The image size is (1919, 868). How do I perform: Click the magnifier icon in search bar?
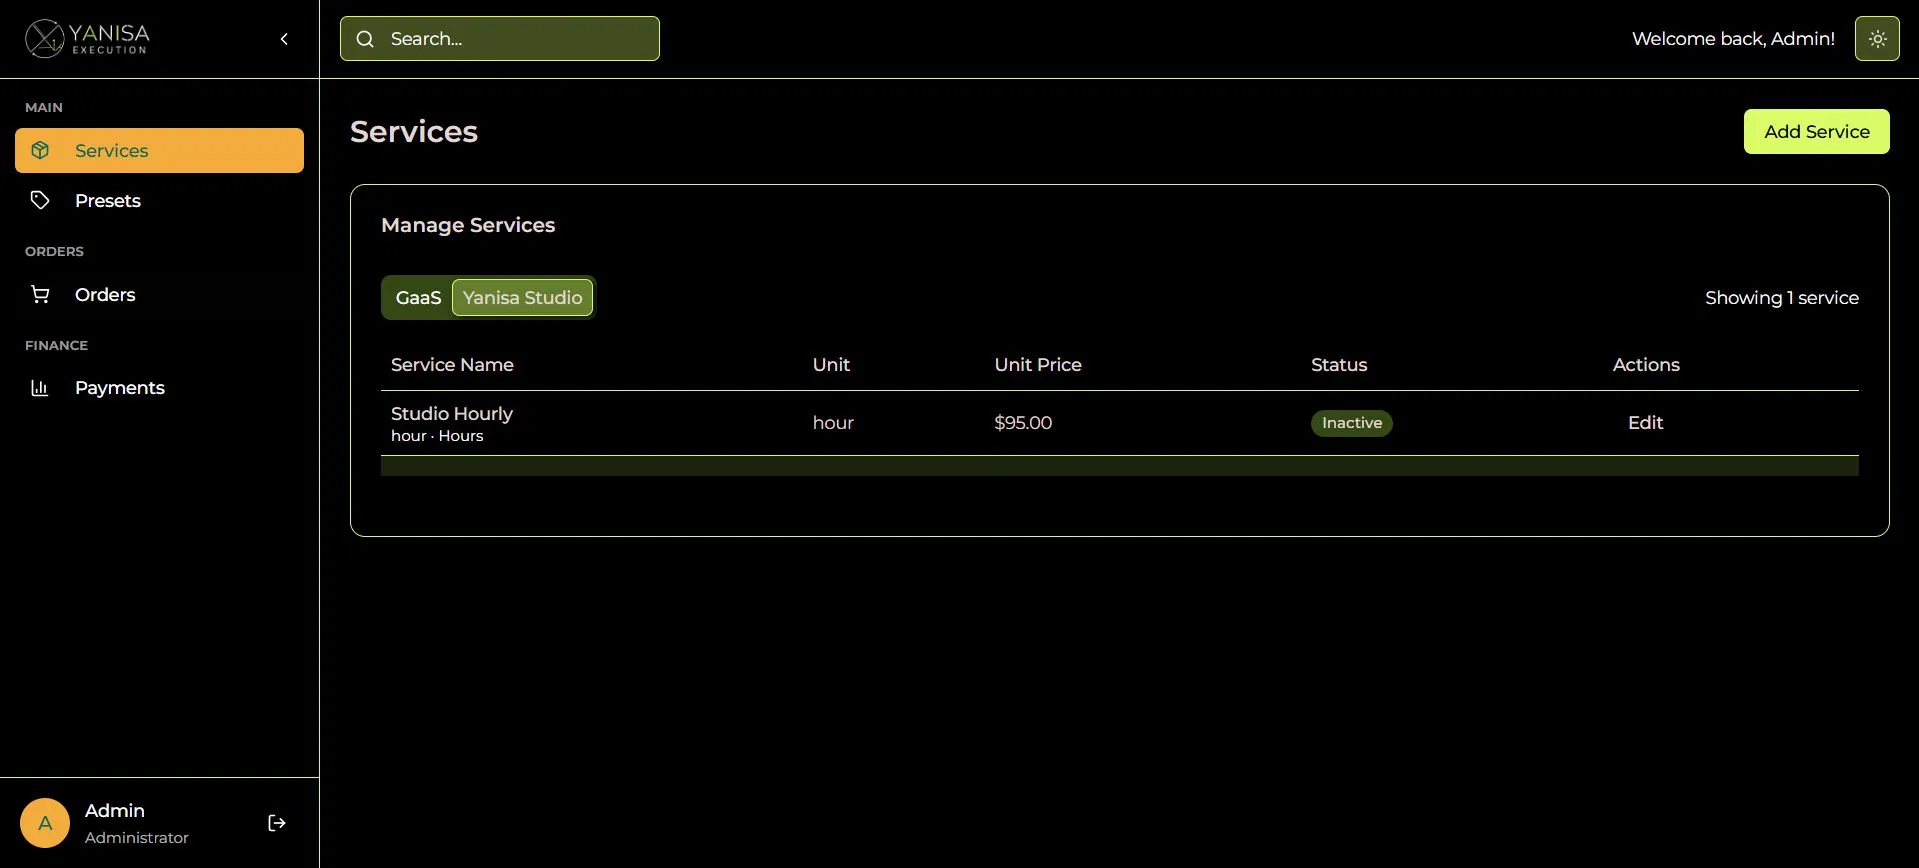pos(366,39)
